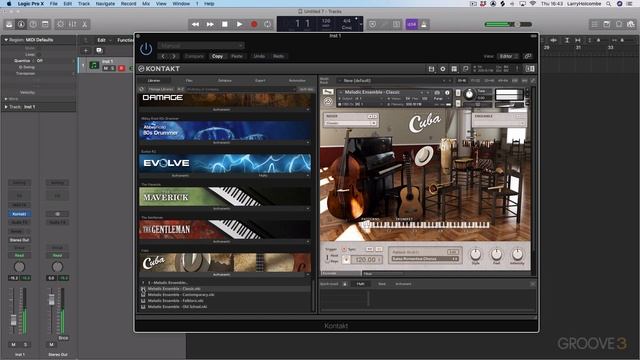The height and width of the screenshot is (360, 640).
Task: Expand the Cuba library Instruments dropdown arrow
Action: (x=308, y=275)
